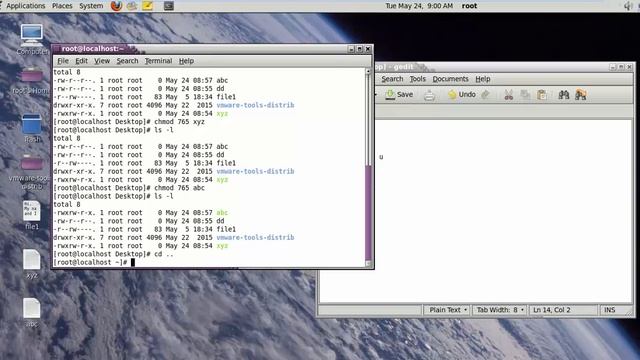
Task: Open the terminal File menu
Action: tap(63, 61)
